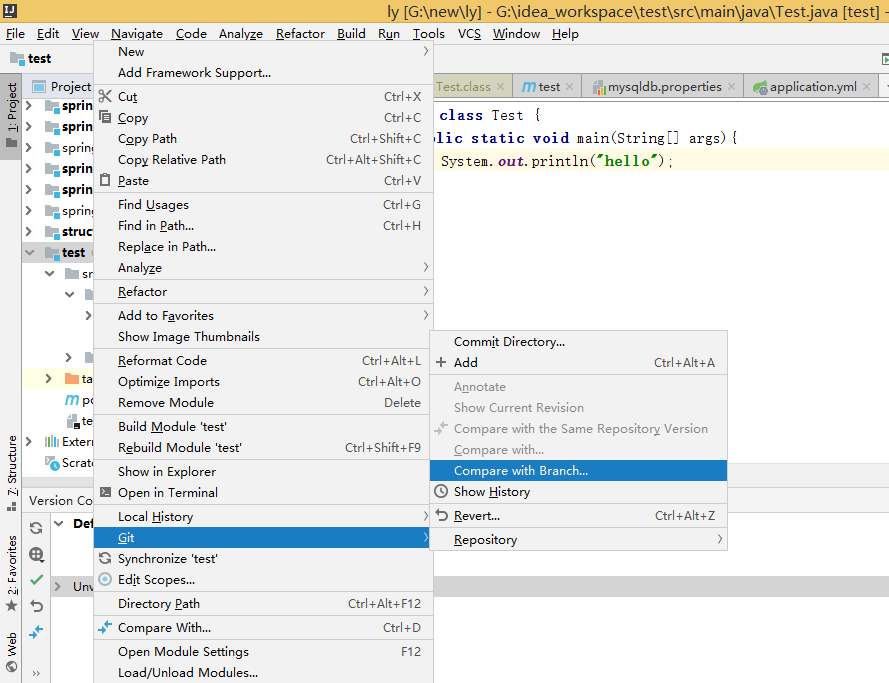
Task: Click Open in Terminal icon
Action: (x=105, y=492)
